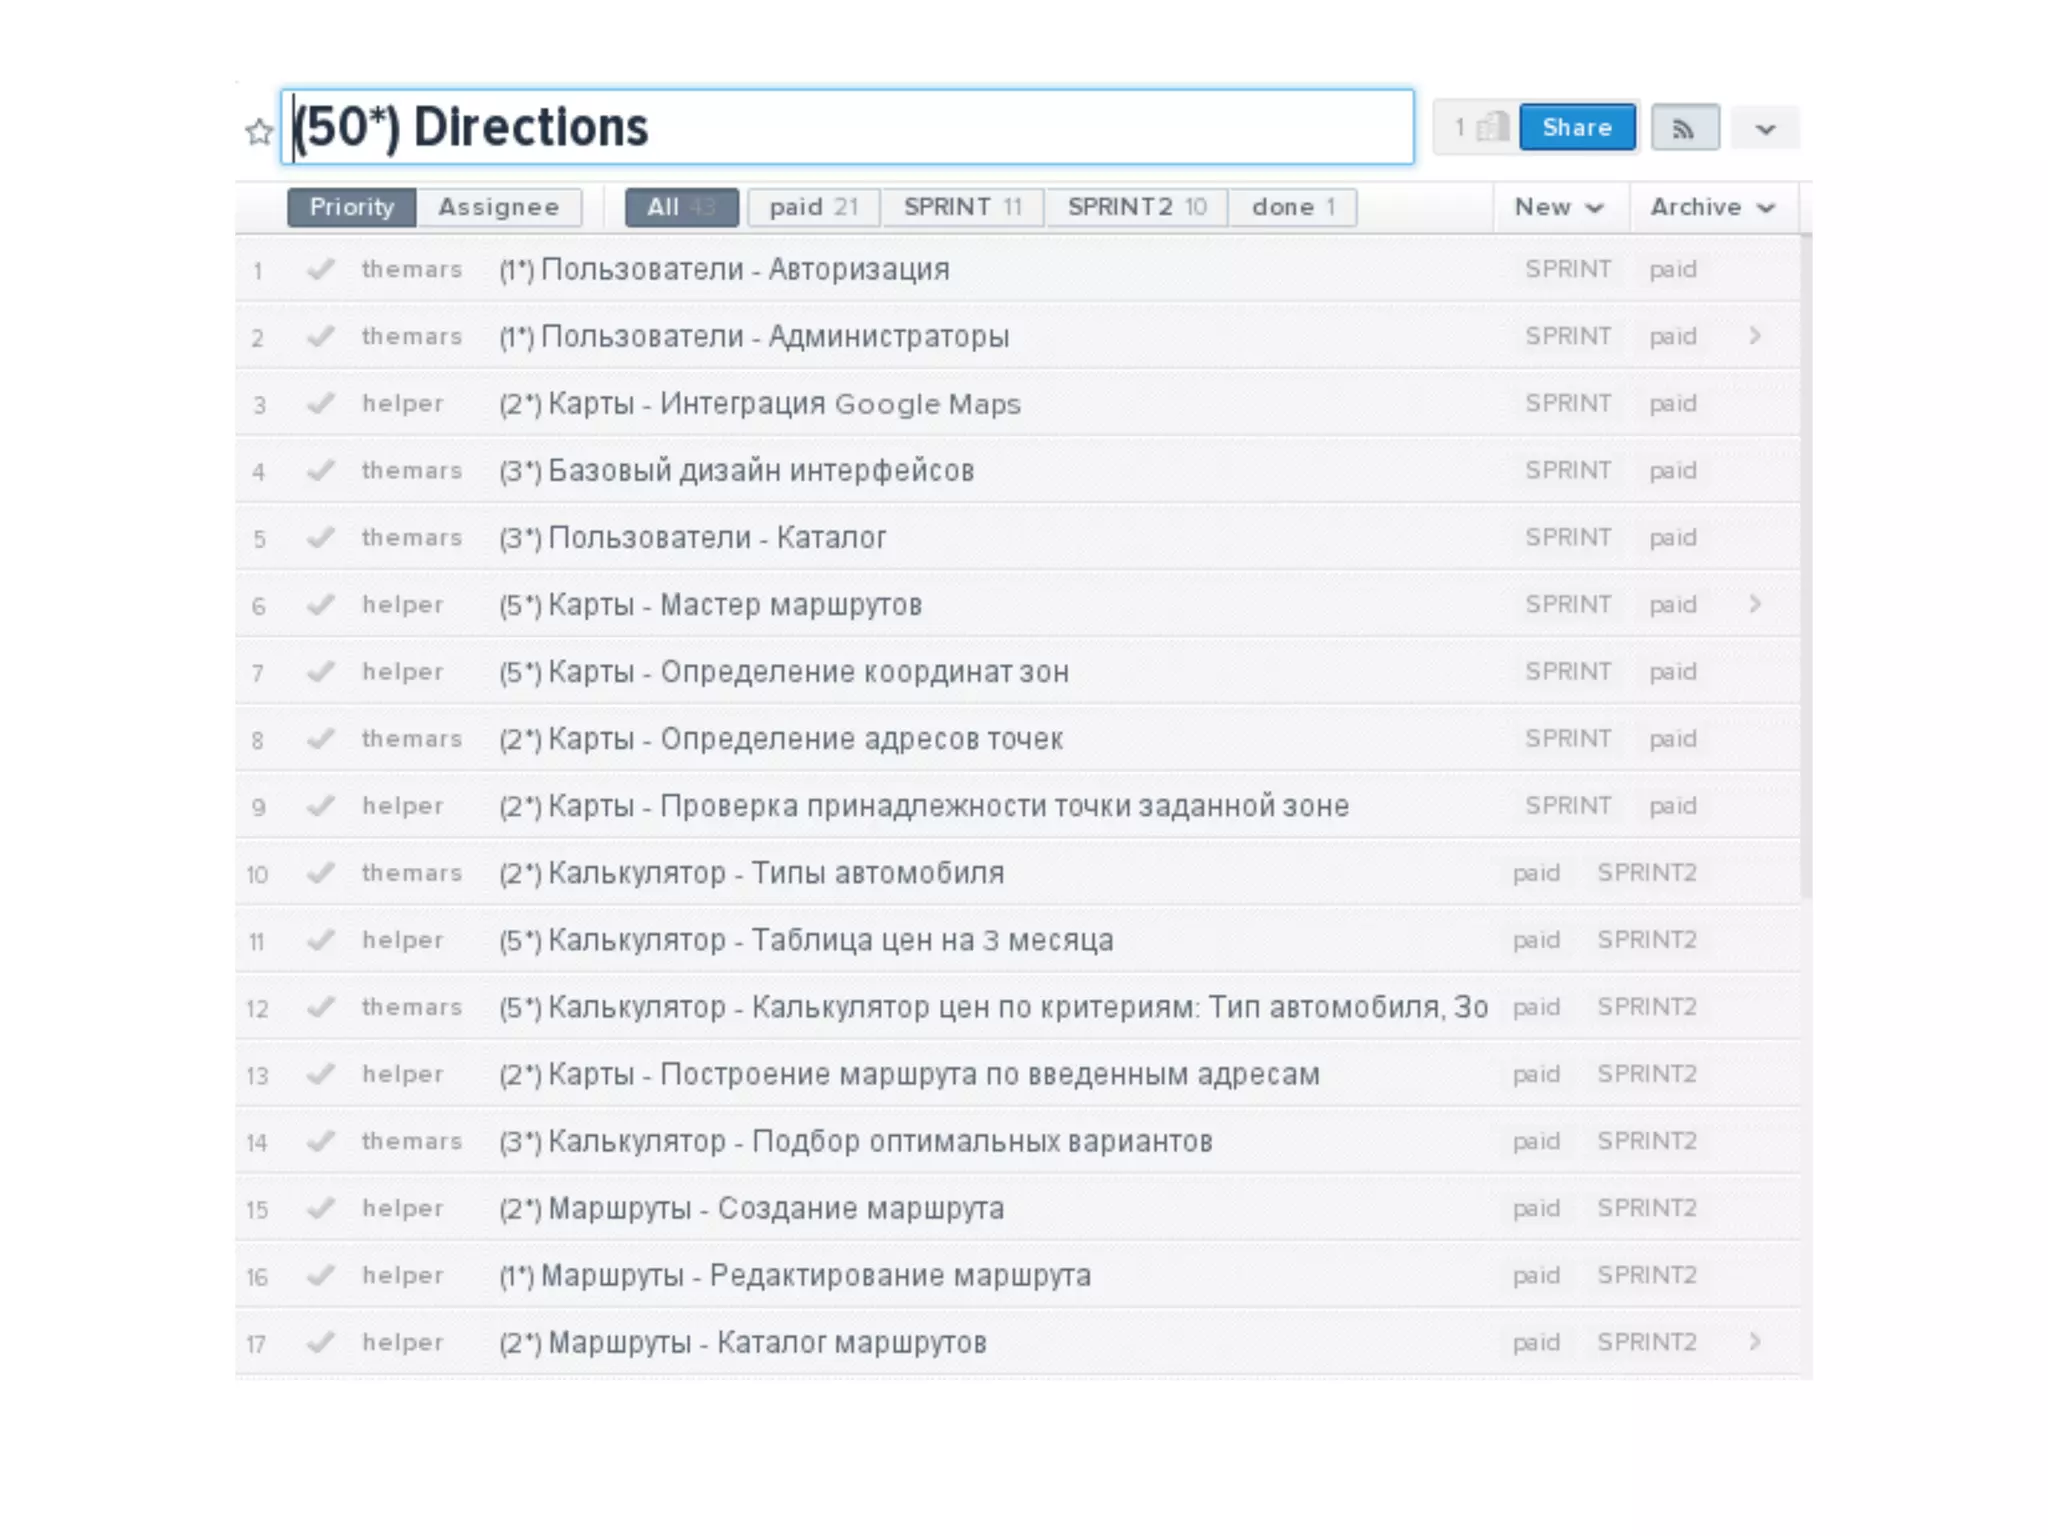Screen dimensions: 2048x1536
Task: Open the Archive dropdown menu
Action: [1712, 207]
